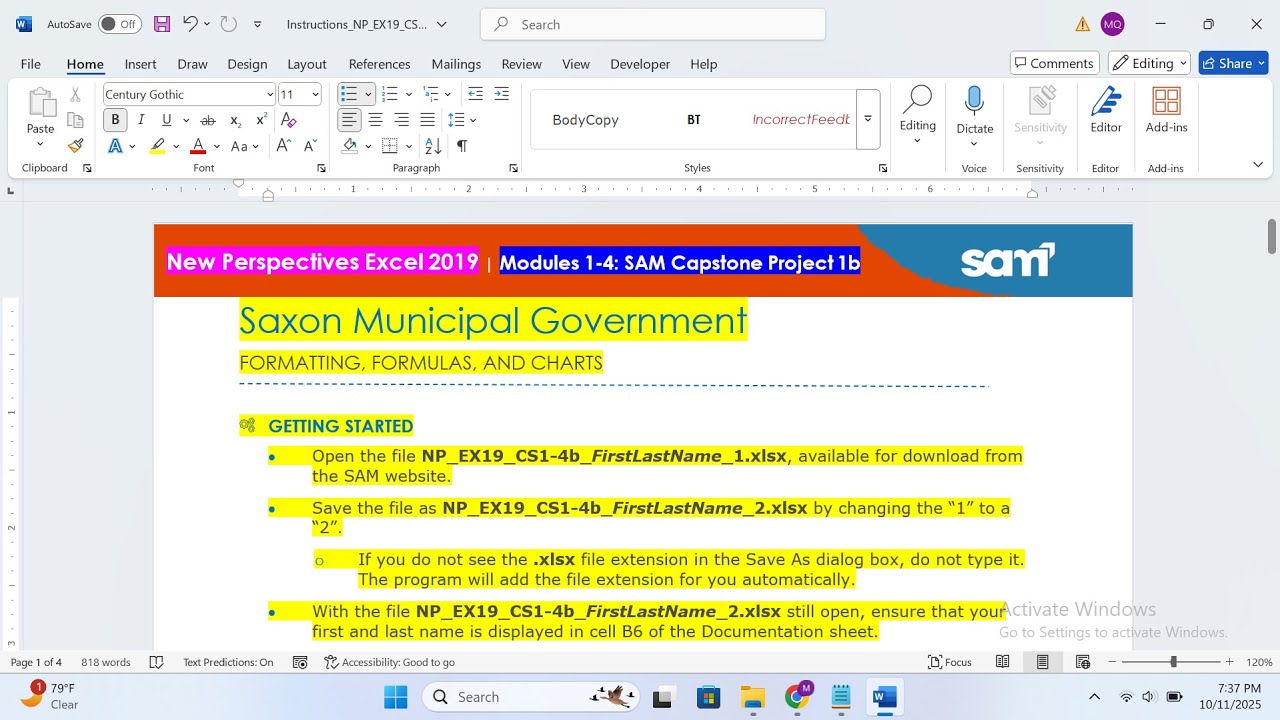
Task: Click the Comments button
Action: [x=1055, y=63]
